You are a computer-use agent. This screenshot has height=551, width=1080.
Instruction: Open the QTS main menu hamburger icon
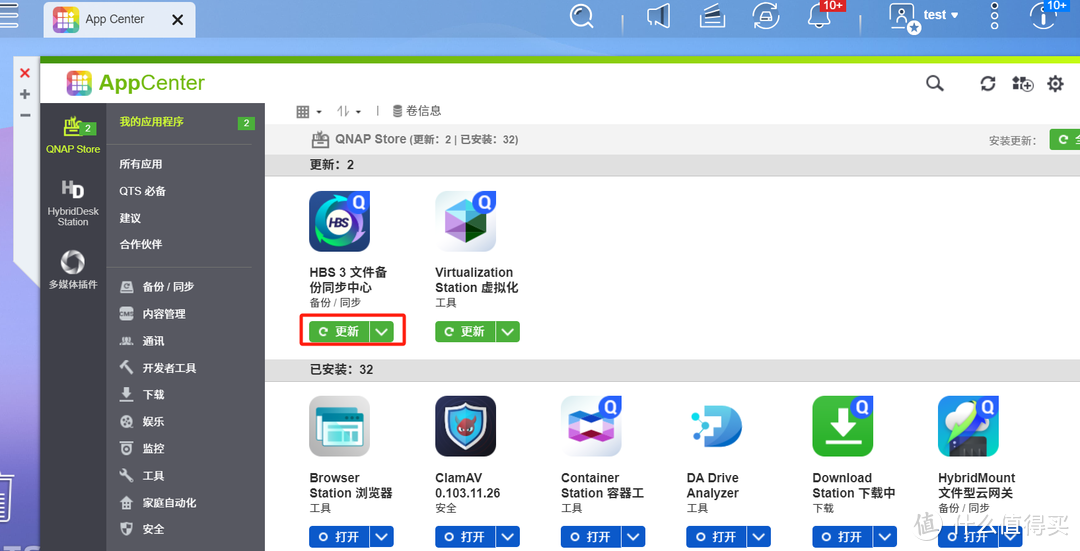click(x=8, y=15)
